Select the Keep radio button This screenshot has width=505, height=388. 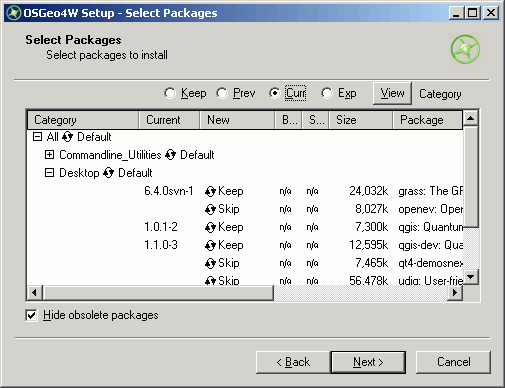coord(170,93)
